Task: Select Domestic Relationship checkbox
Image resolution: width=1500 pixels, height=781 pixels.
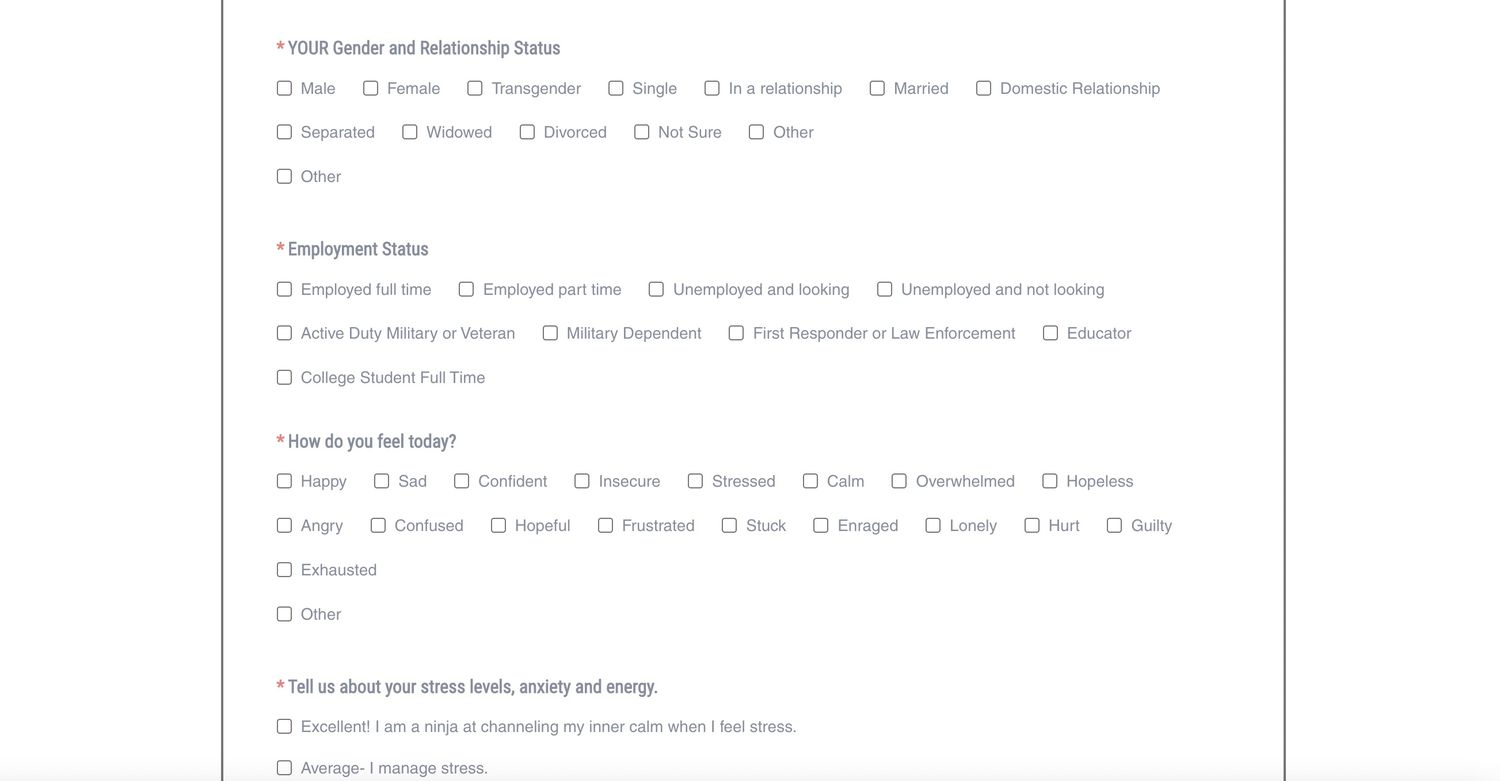Action: (x=984, y=88)
